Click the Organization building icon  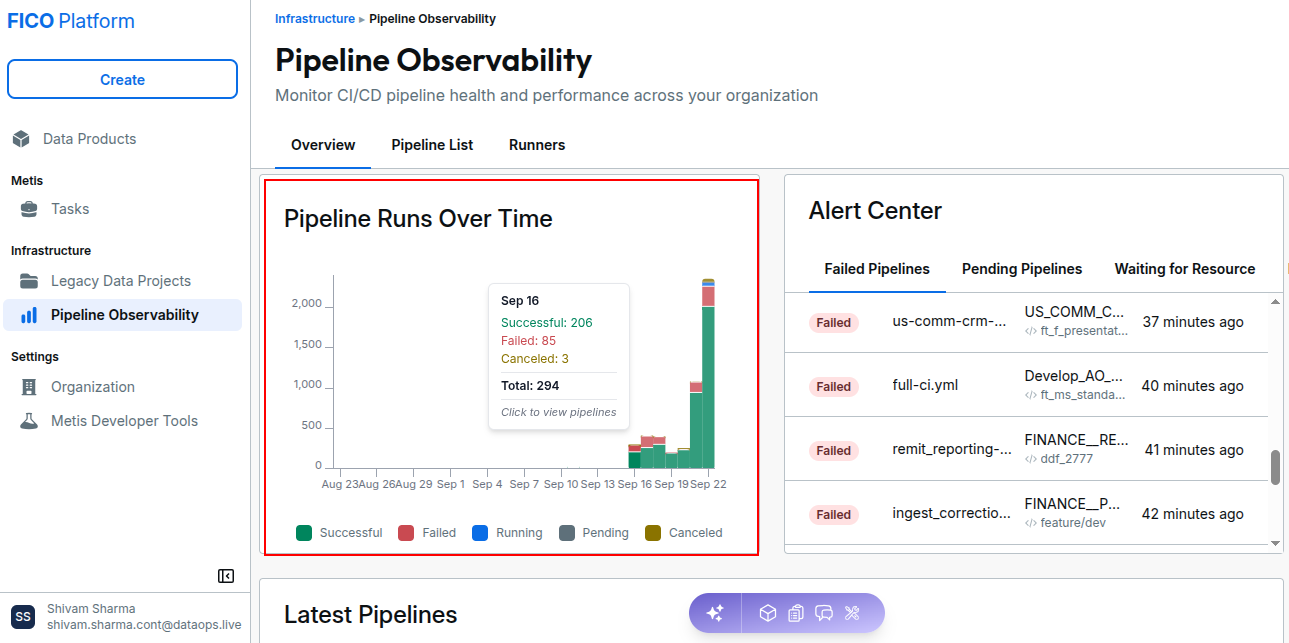[30, 387]
